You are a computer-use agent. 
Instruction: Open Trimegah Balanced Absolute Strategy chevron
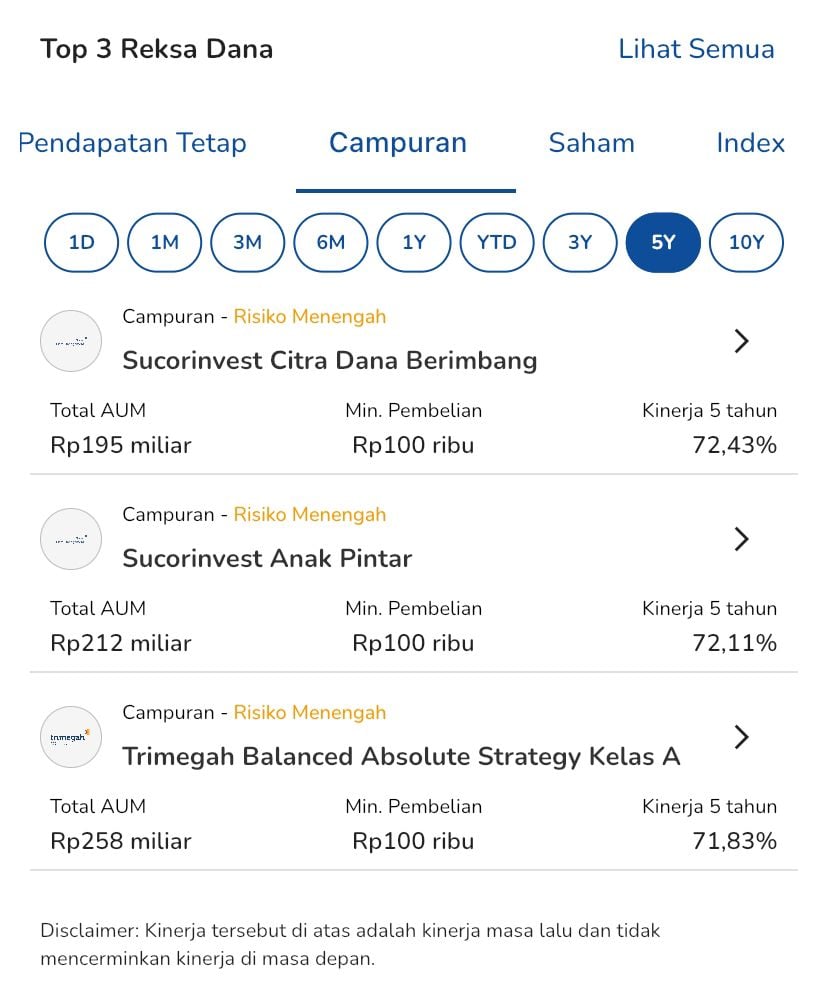[x=741, y=738]
